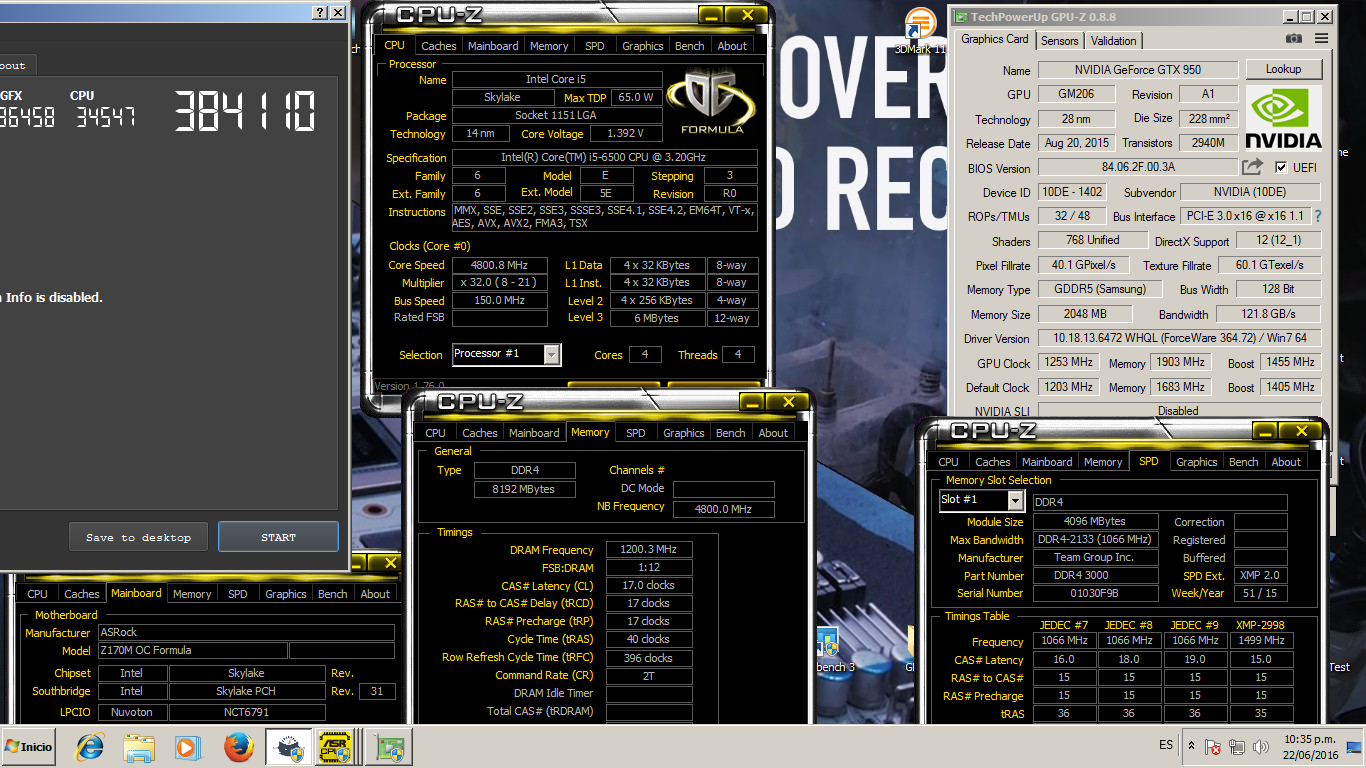1366x768 pixels.
Task: Click the BIOS share/export arrow icon
Action: tap(1252, 167)
